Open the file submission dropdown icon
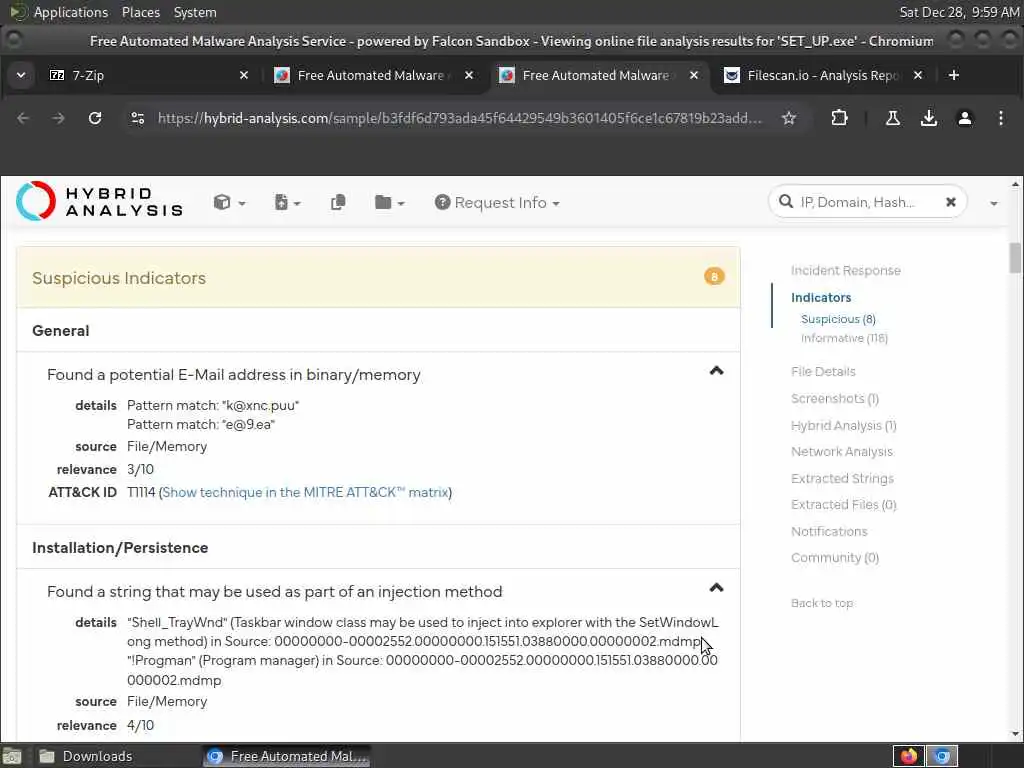This screenshot has height=768, width=1024. coord(287,202)
